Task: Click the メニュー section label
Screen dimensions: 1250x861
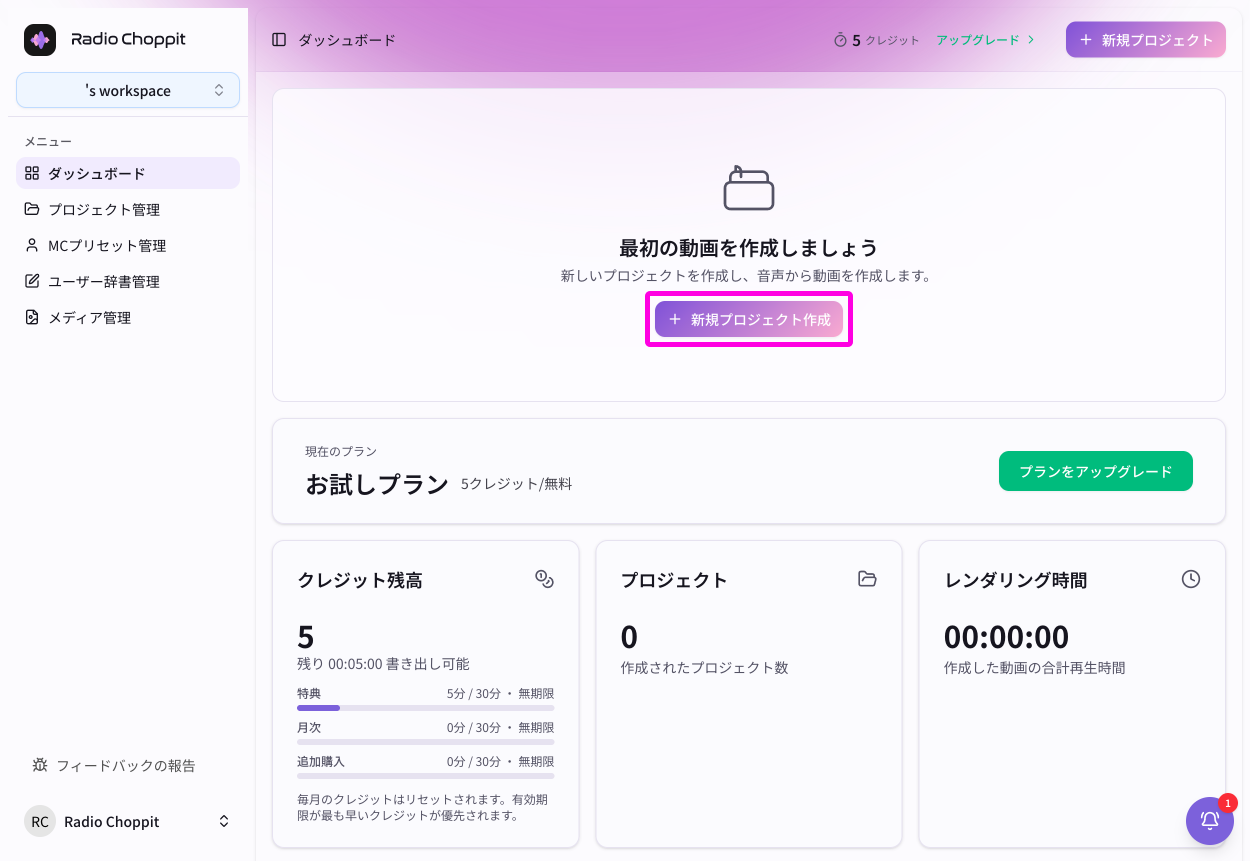Action: click(48, 141)
